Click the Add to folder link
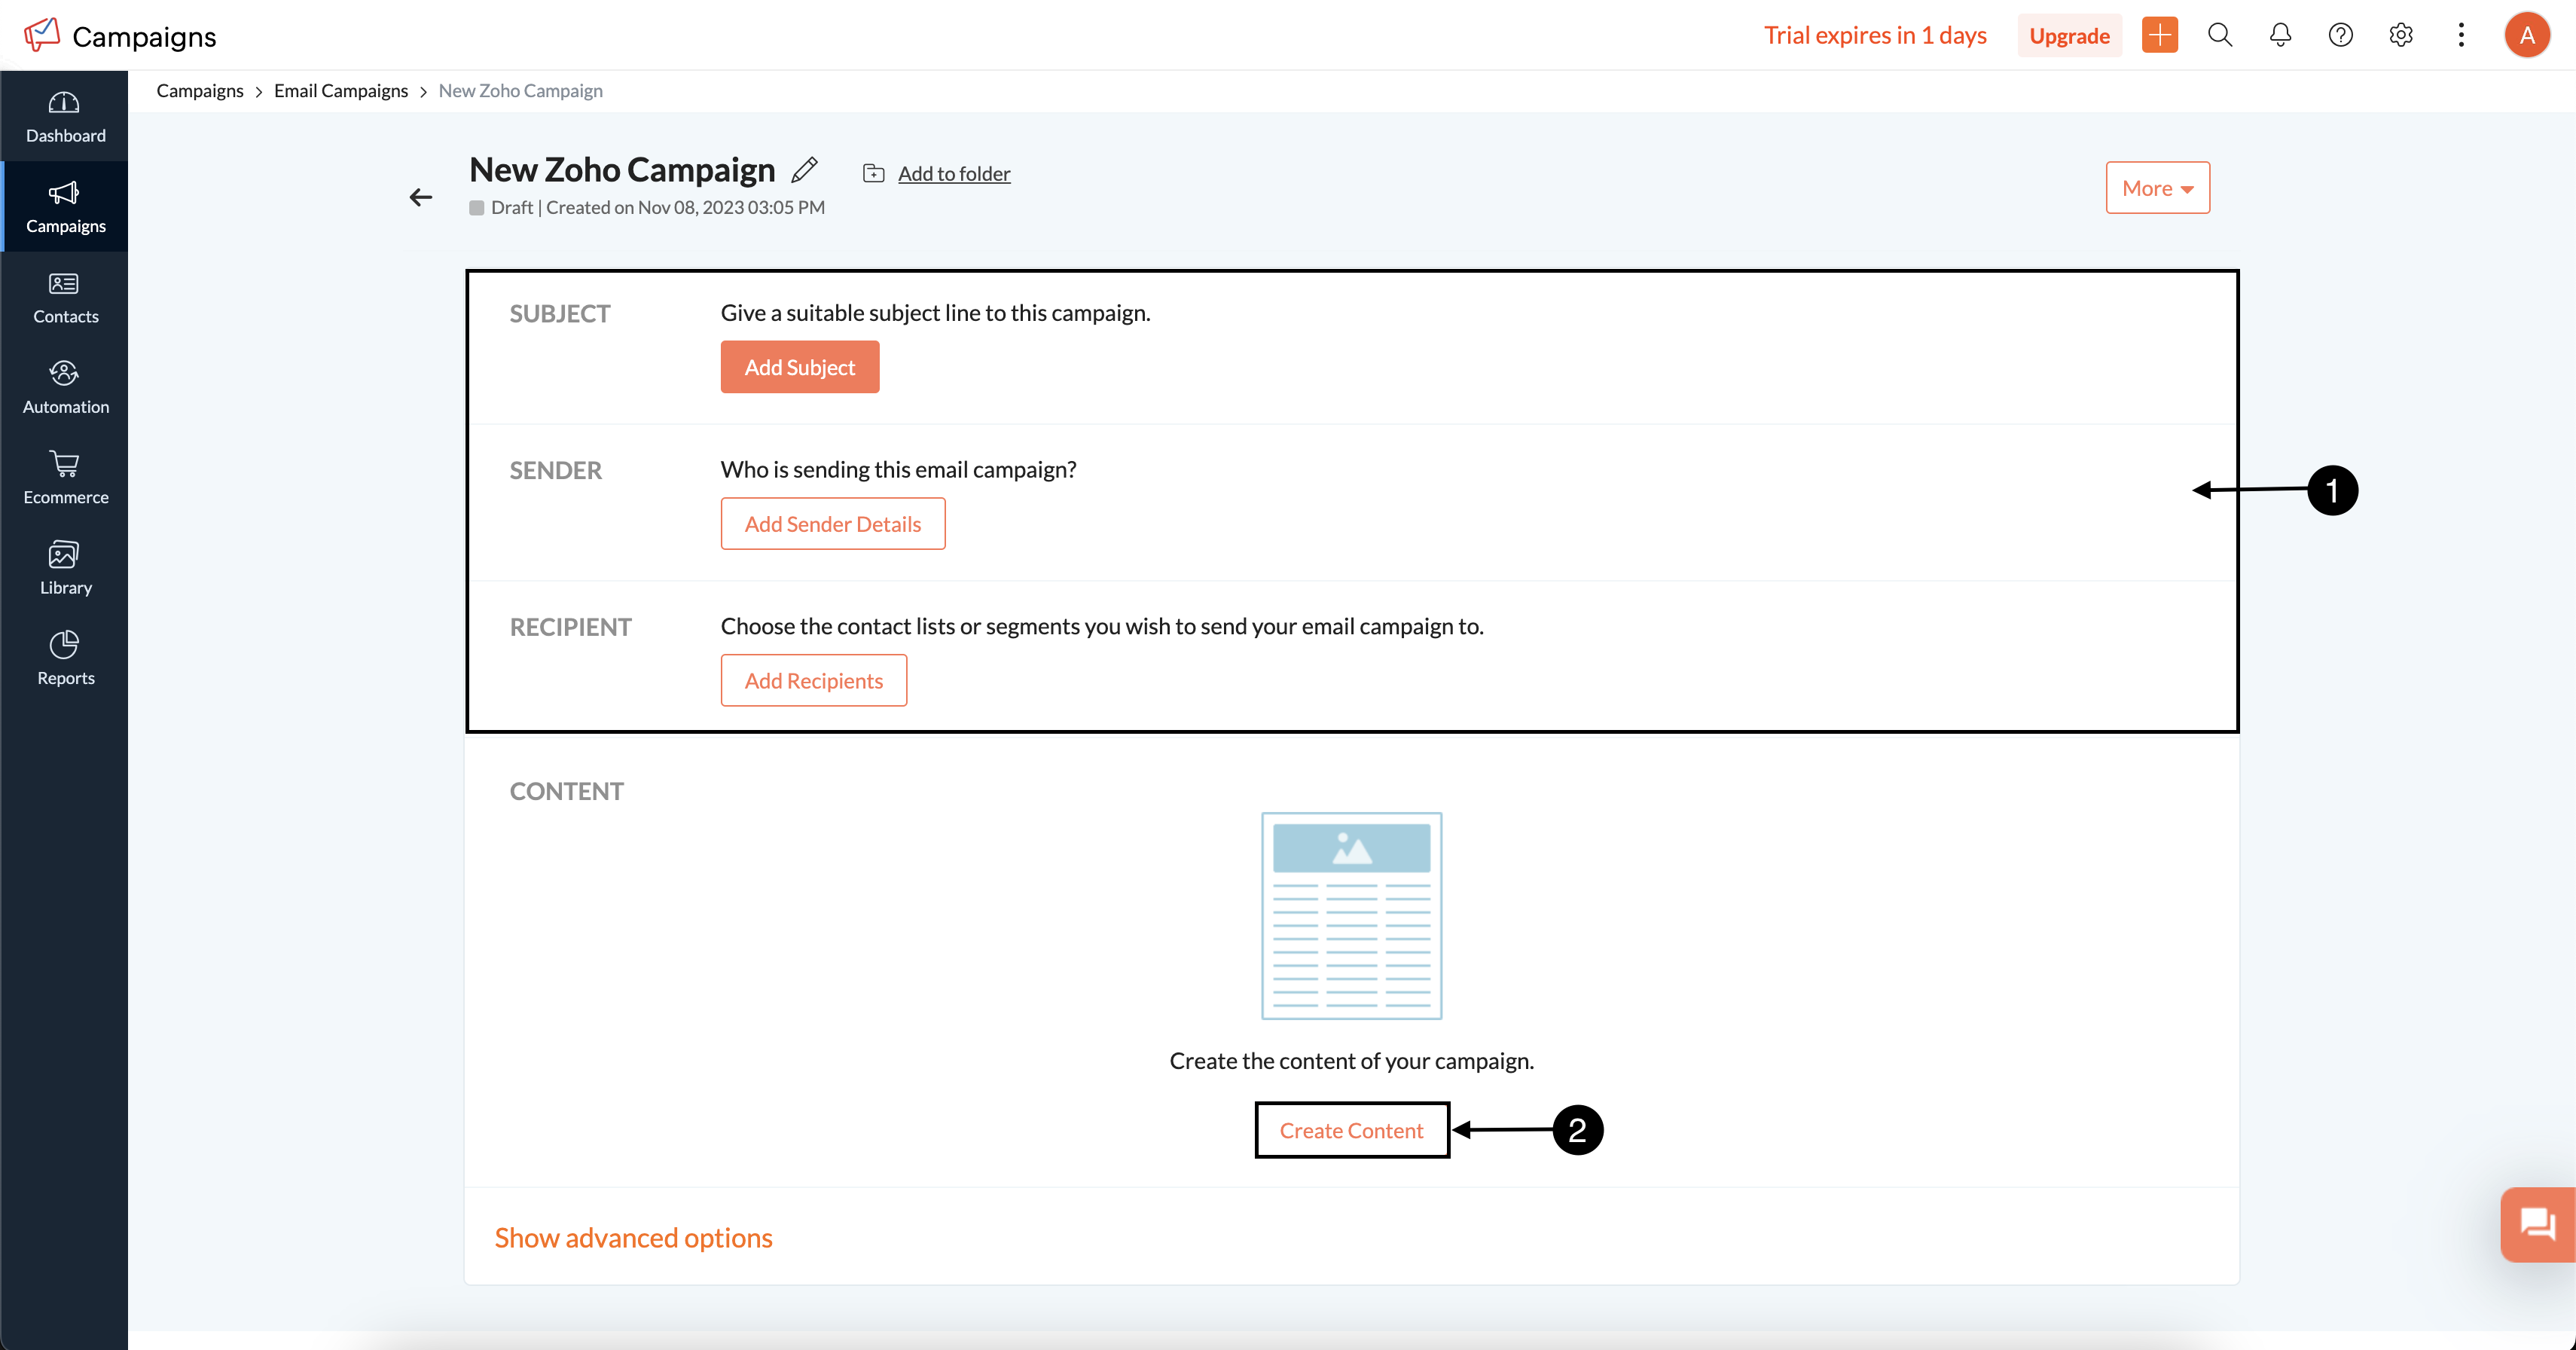 954,173
